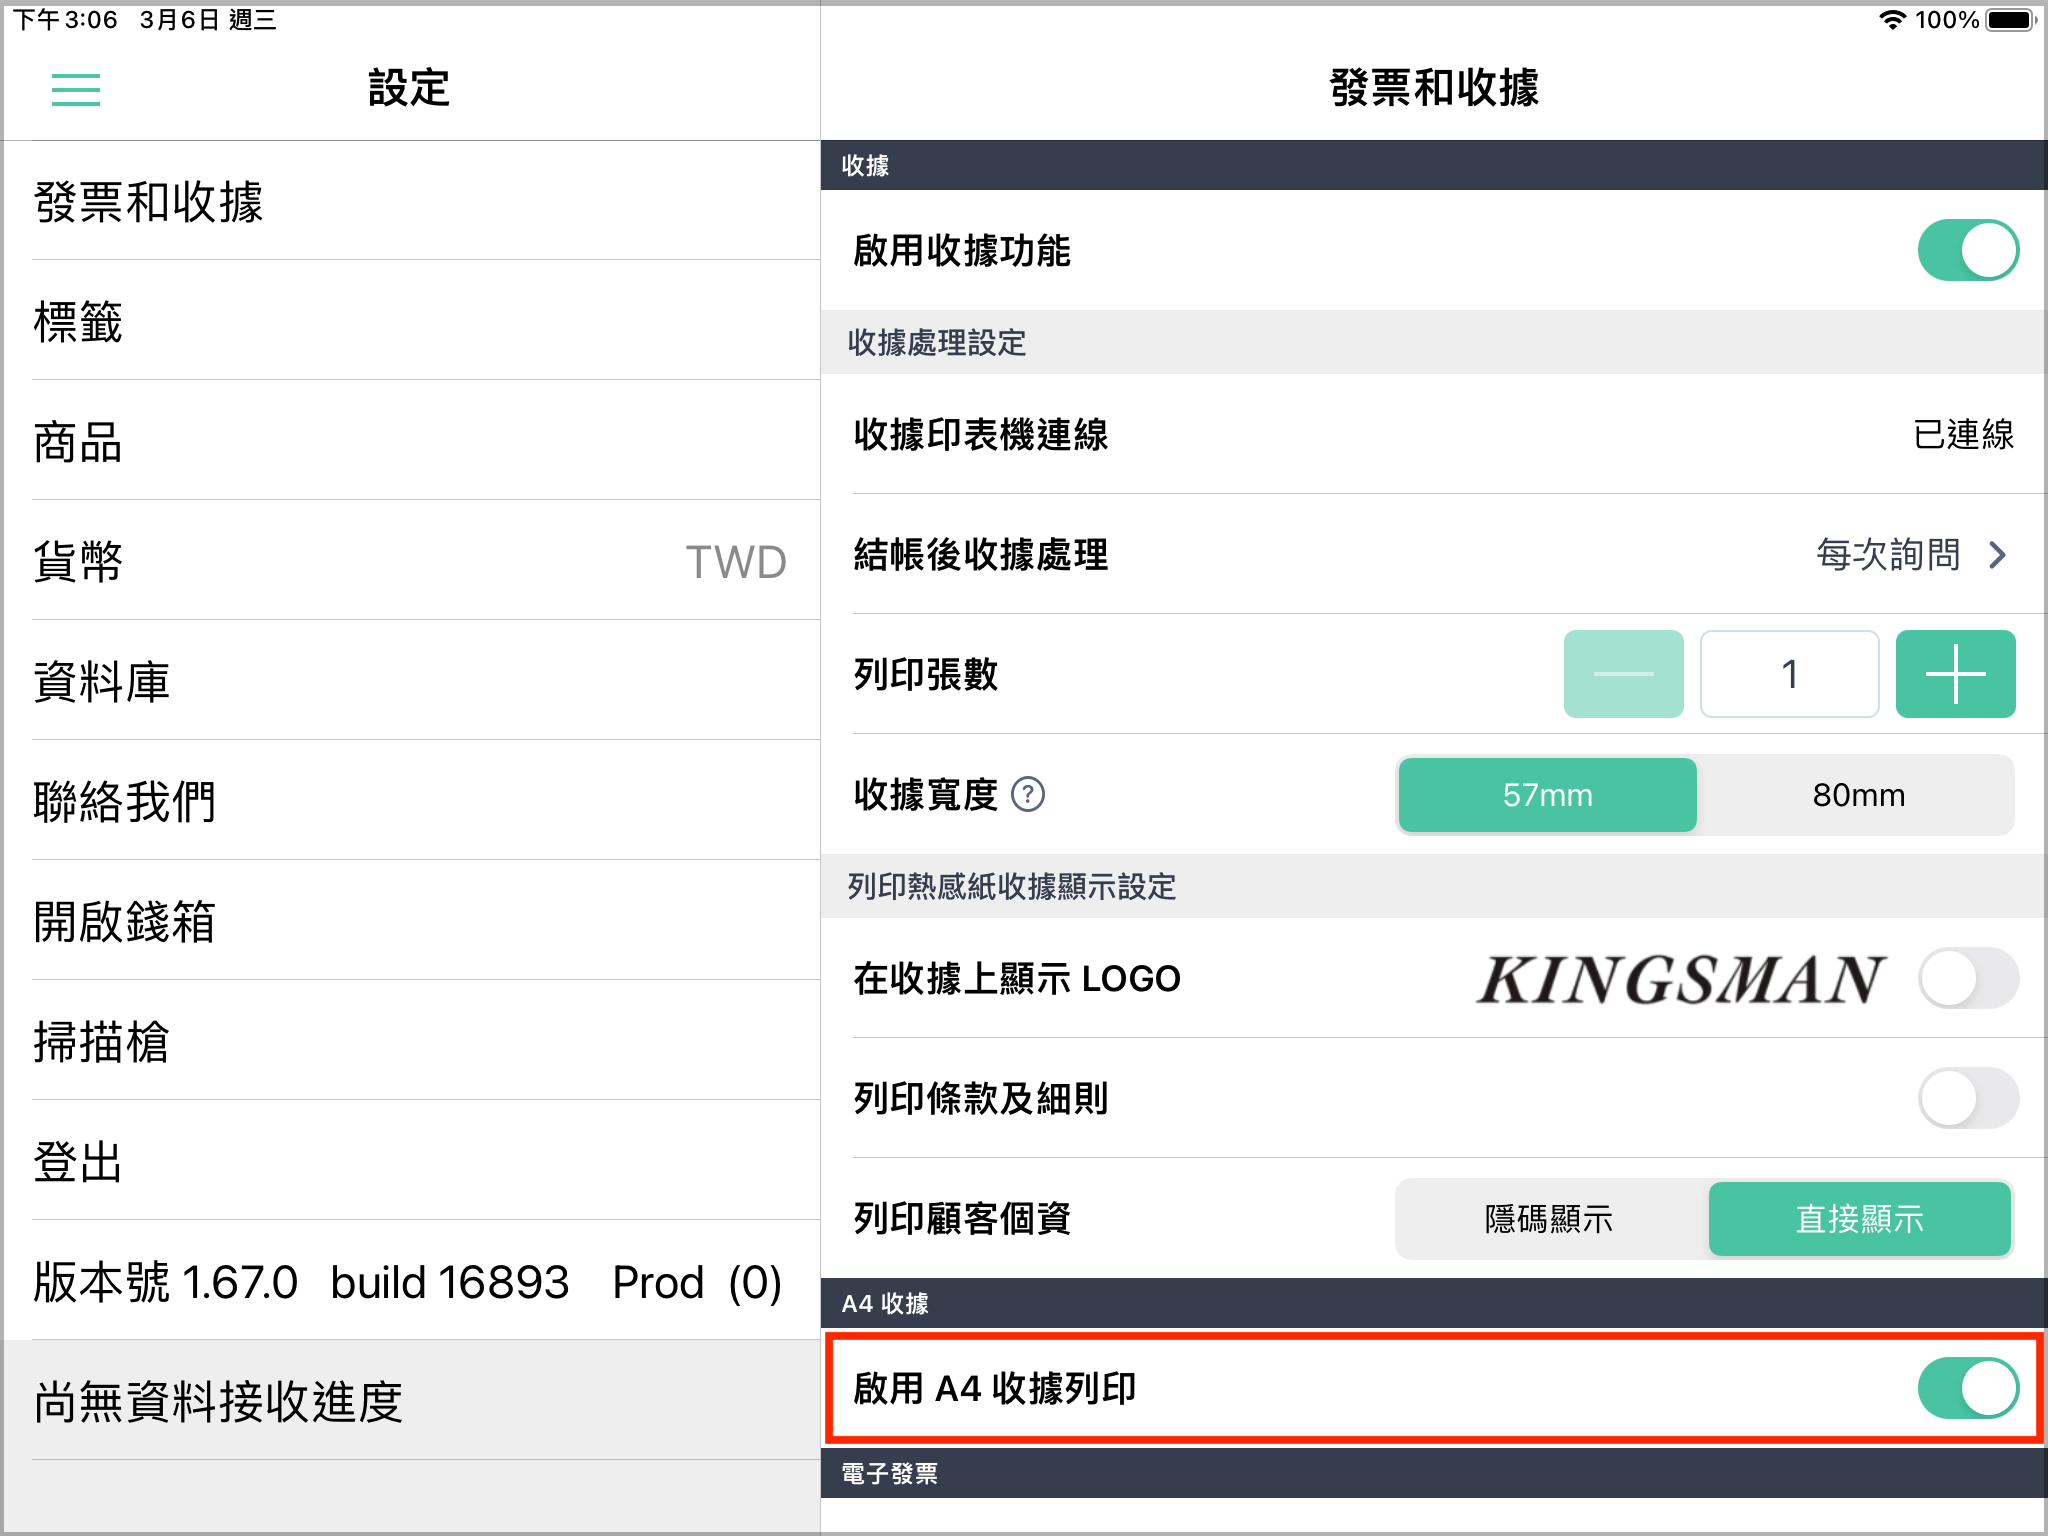Tap the A4 收據 section header

pyautogui.click(x=1434, y=1303)
